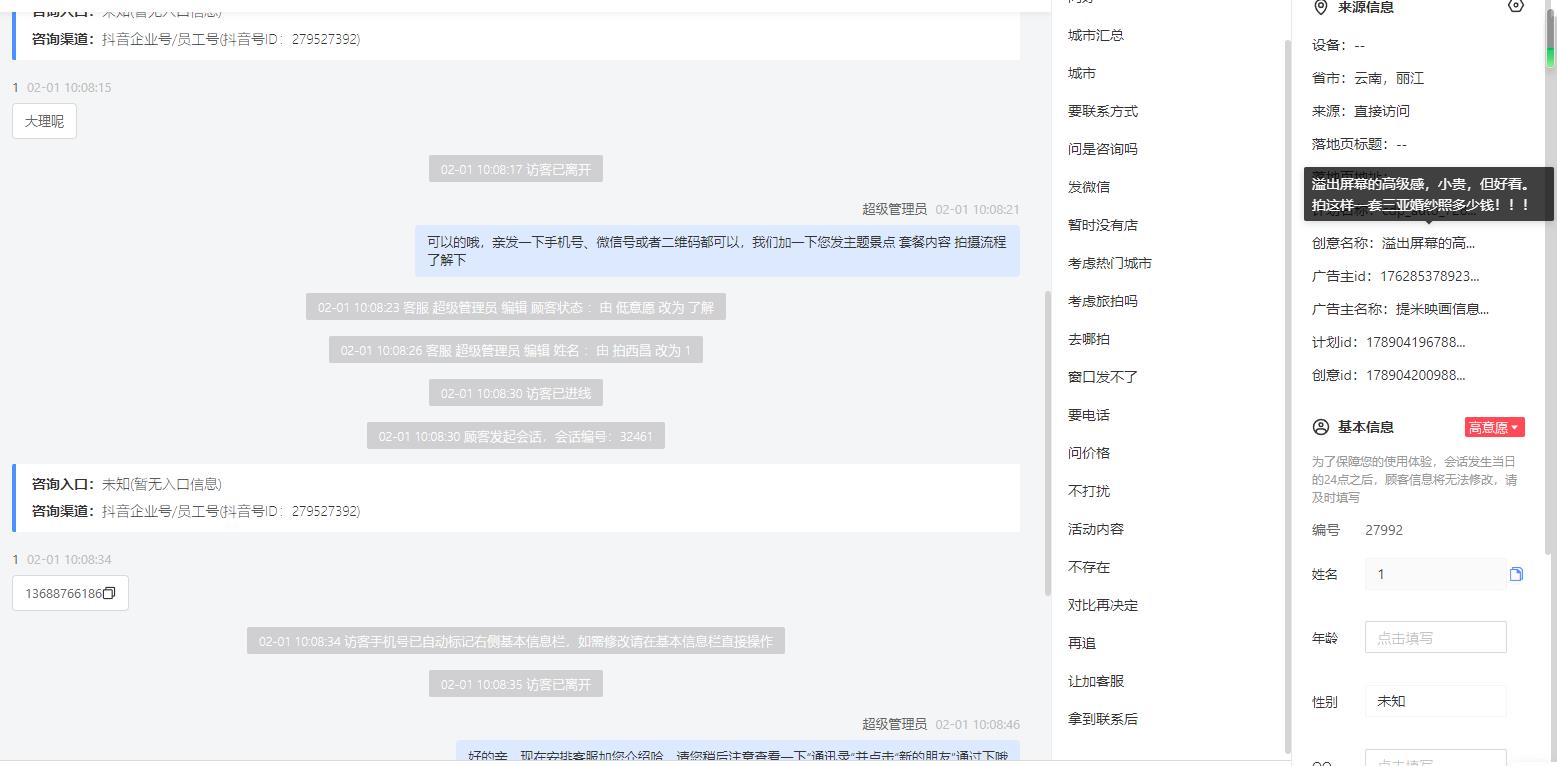
Task: Click the 10:08:35 访客已离开 notice
Action: (516, 684)
